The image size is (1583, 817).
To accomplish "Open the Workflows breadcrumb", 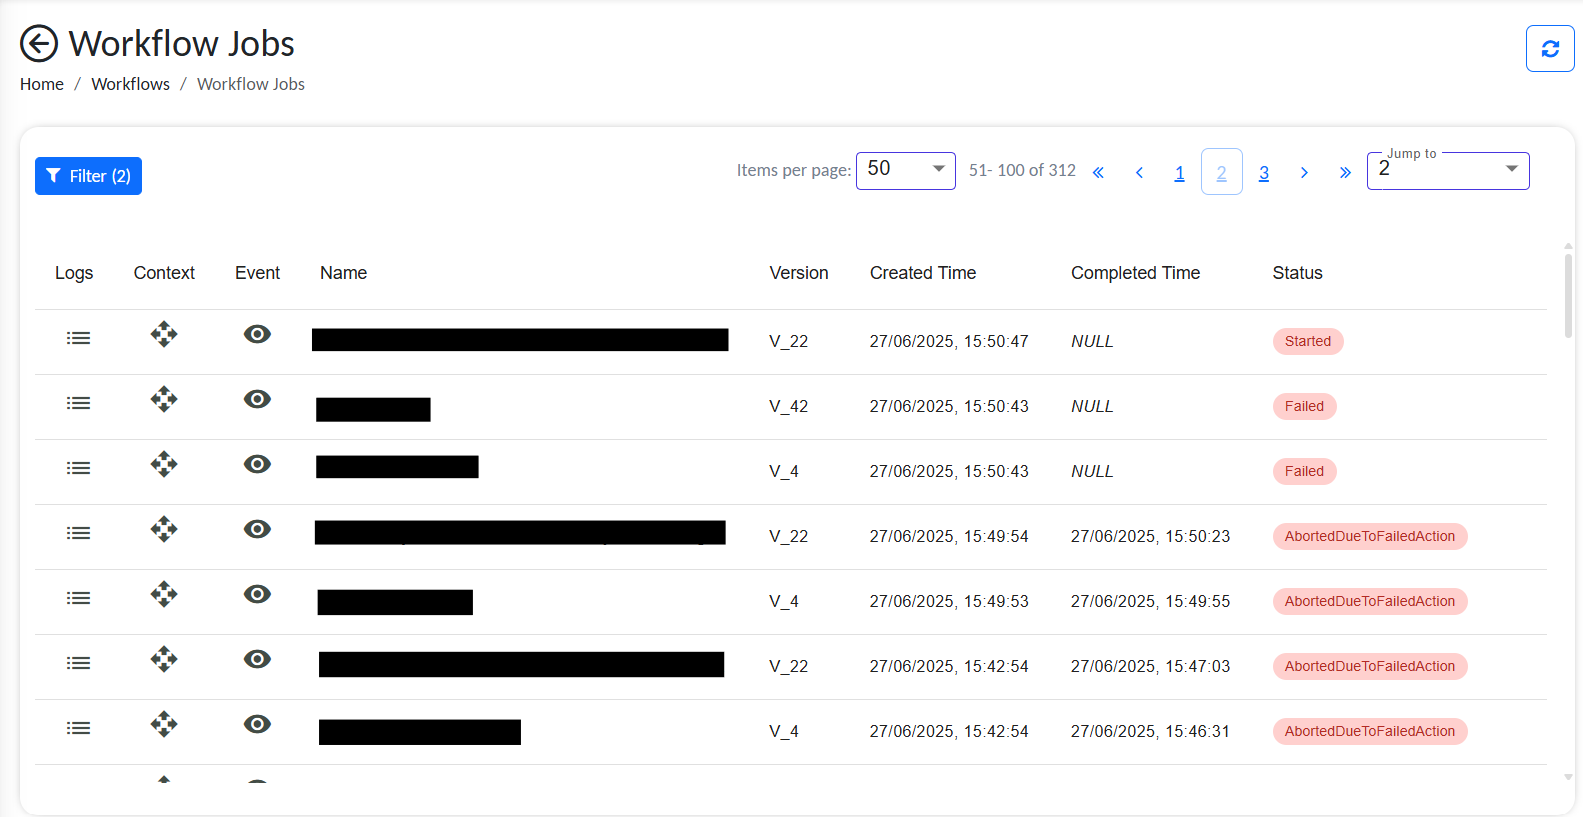I will click(130, 85).
